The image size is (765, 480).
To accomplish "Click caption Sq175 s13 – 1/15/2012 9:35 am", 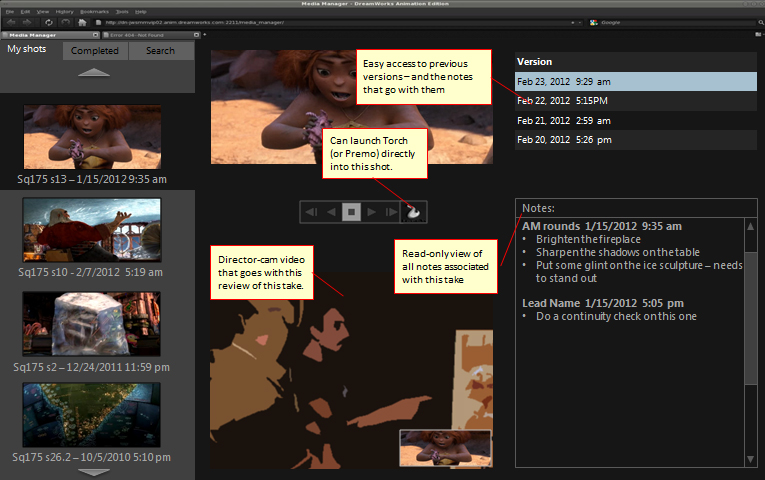I will click(92, 179).
